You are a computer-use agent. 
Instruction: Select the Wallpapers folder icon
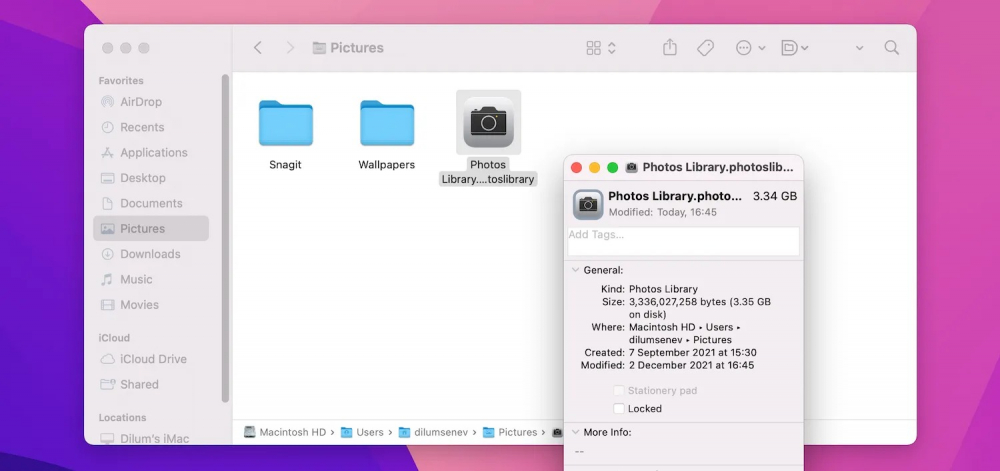[387, 123]
